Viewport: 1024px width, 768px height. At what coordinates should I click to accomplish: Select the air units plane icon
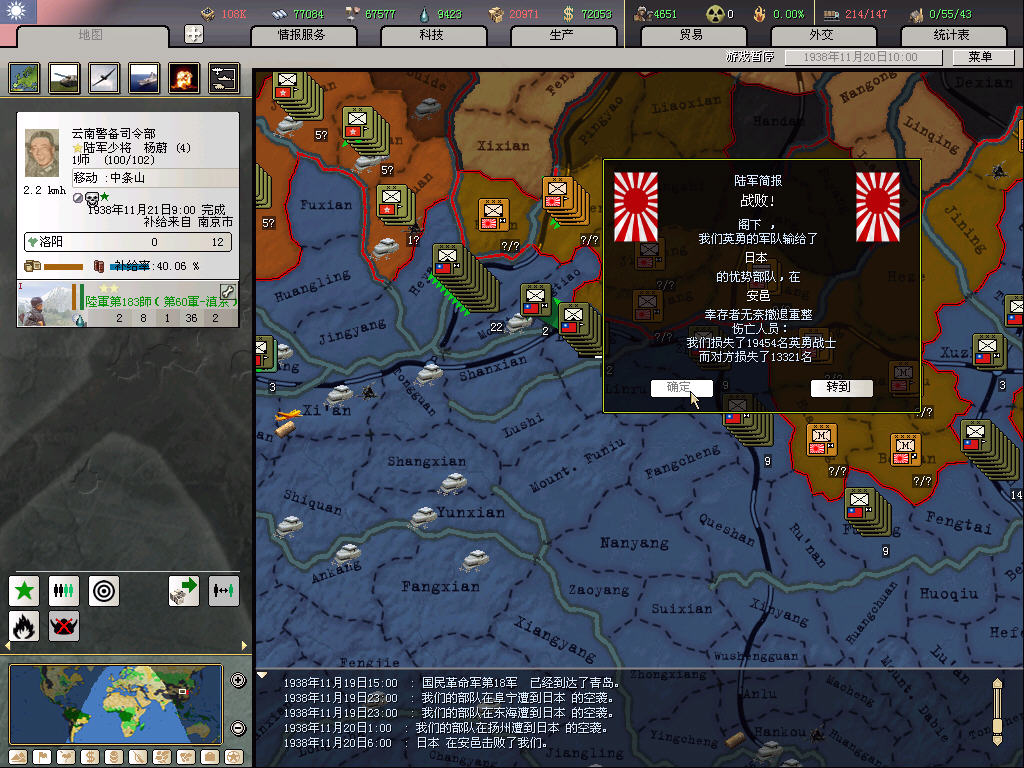(104, 78)
